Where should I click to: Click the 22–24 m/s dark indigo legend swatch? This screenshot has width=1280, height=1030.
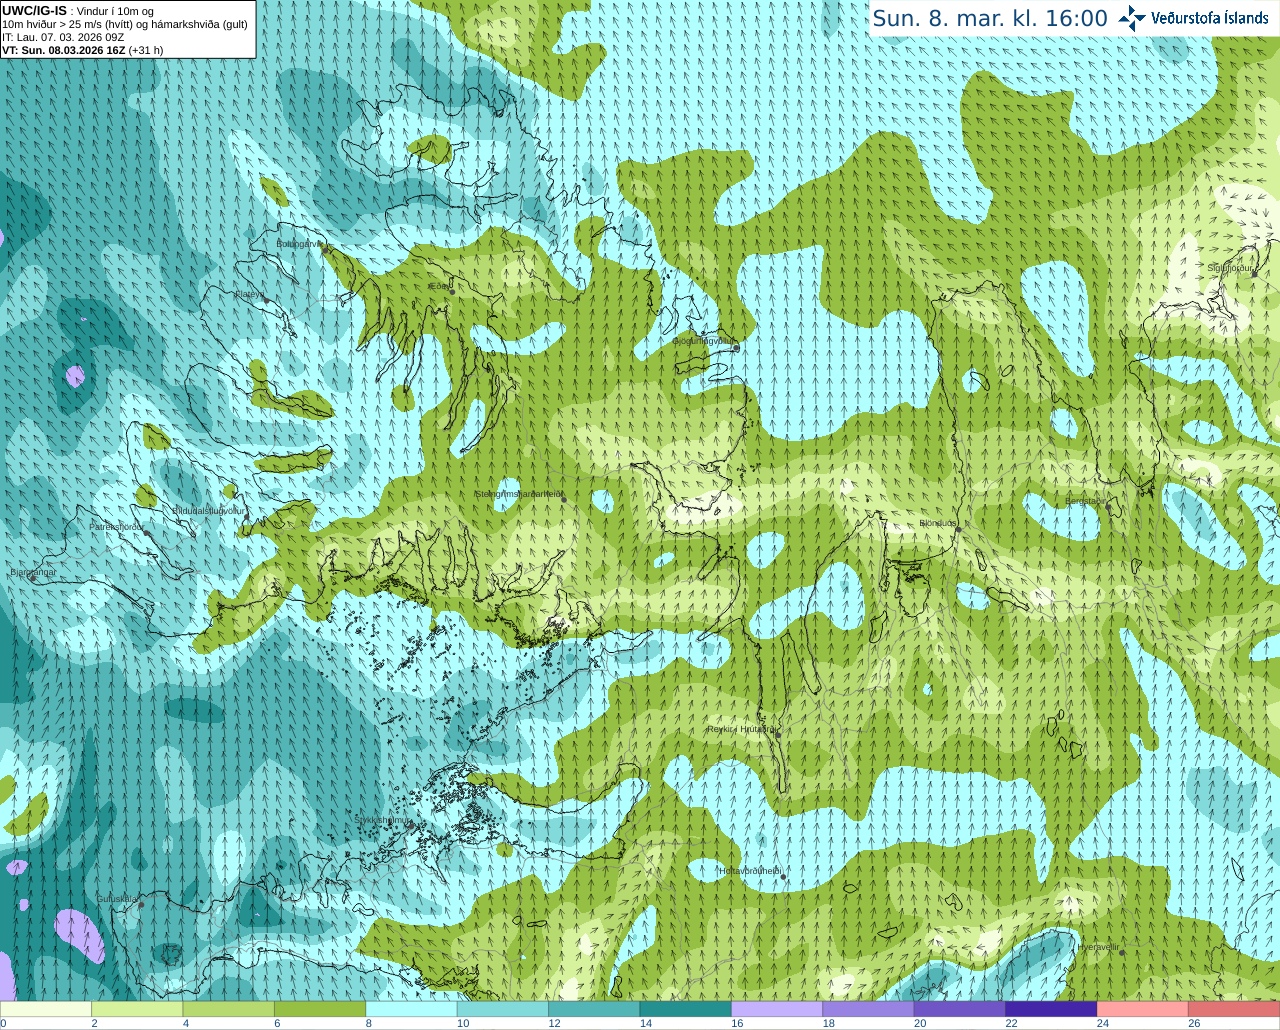tap(1052, 1009)
